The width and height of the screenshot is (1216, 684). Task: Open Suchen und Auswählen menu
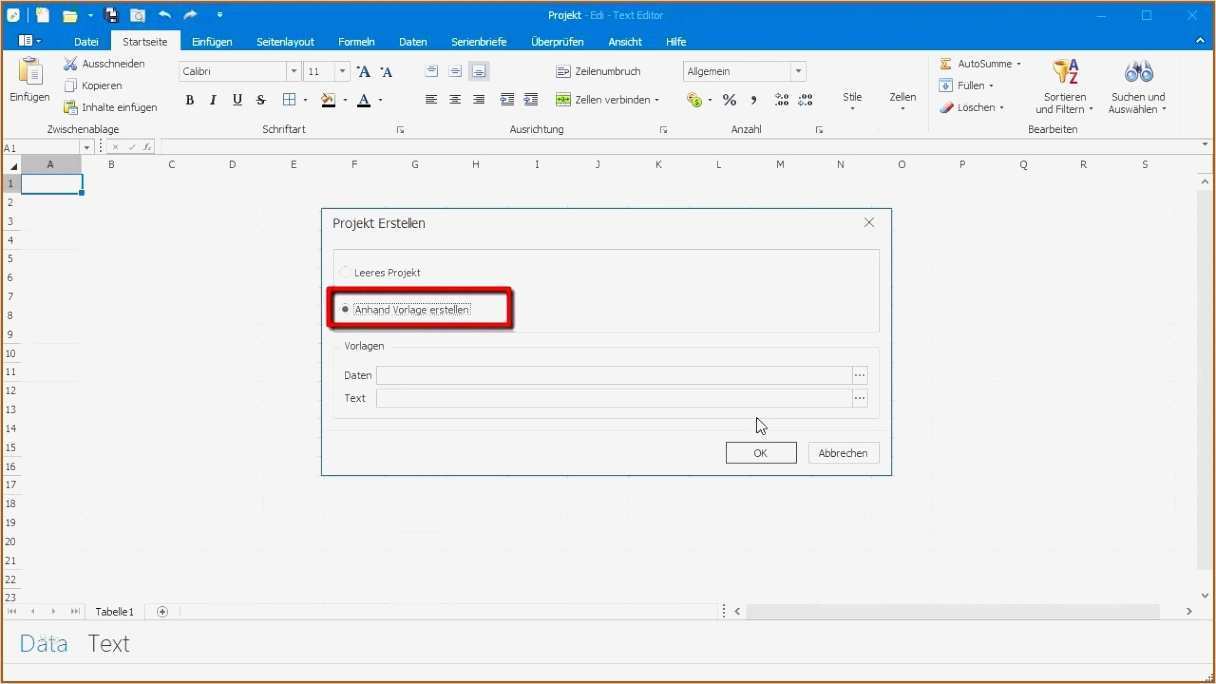(1138, 88)
